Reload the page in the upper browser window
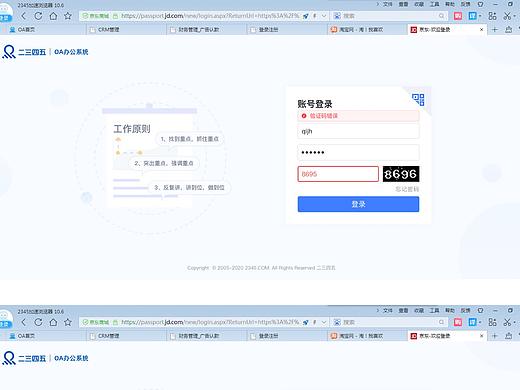This screenshot has width=520, height=390. point(38,16)
